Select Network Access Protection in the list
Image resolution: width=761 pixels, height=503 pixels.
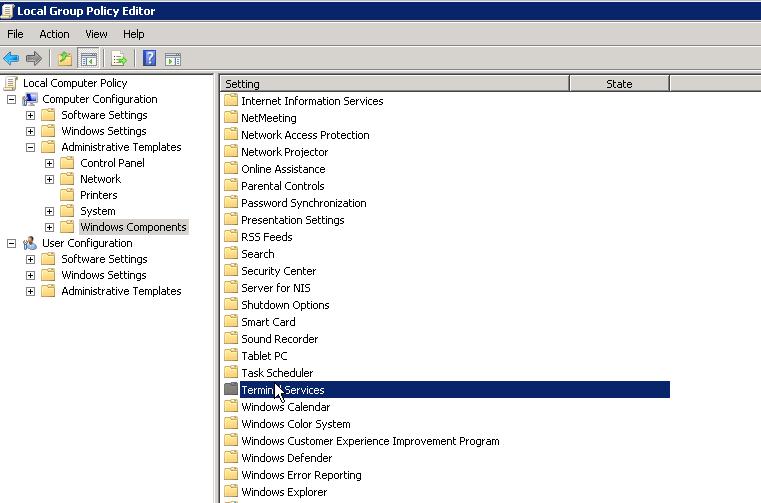(305, 135)
